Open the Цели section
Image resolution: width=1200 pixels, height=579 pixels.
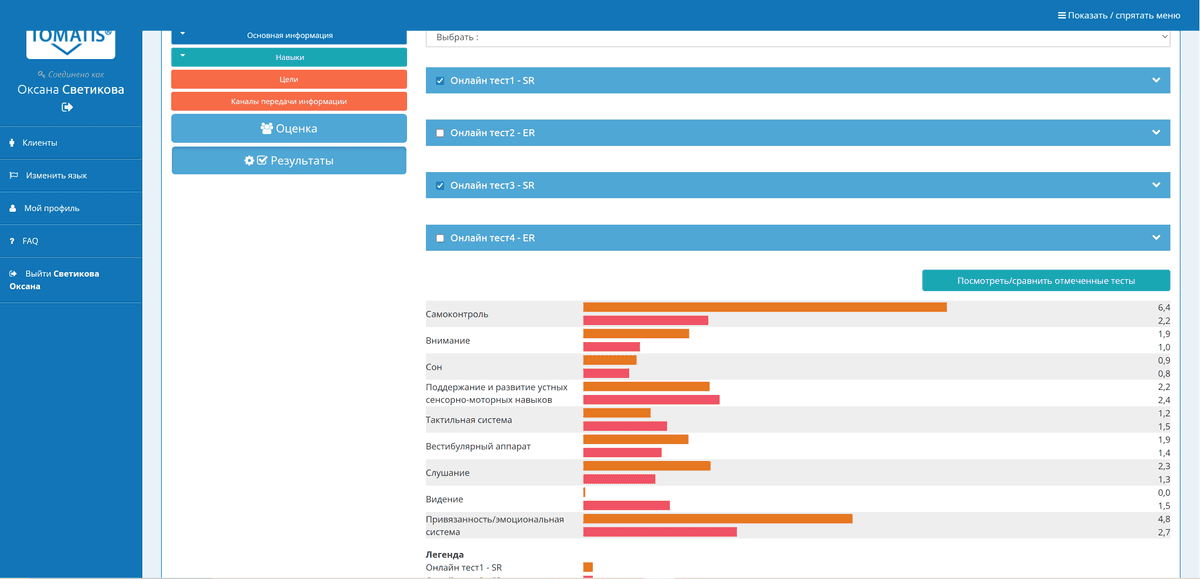pyautogui.click(x=289, y=79)
